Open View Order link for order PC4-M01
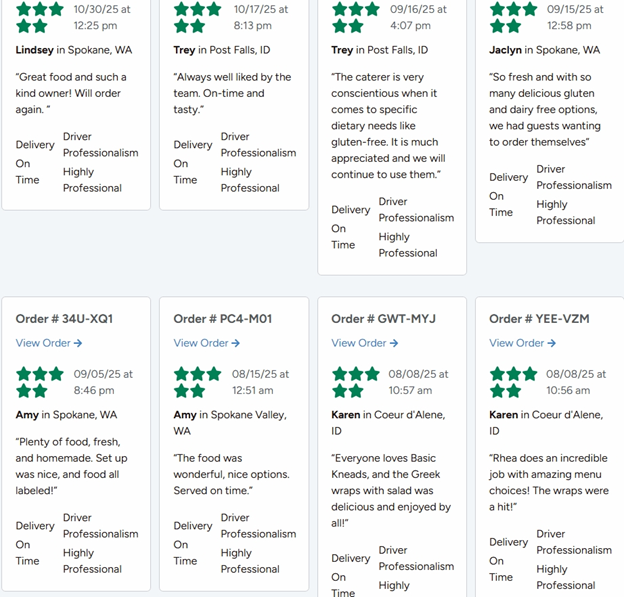 pos(207,343)
